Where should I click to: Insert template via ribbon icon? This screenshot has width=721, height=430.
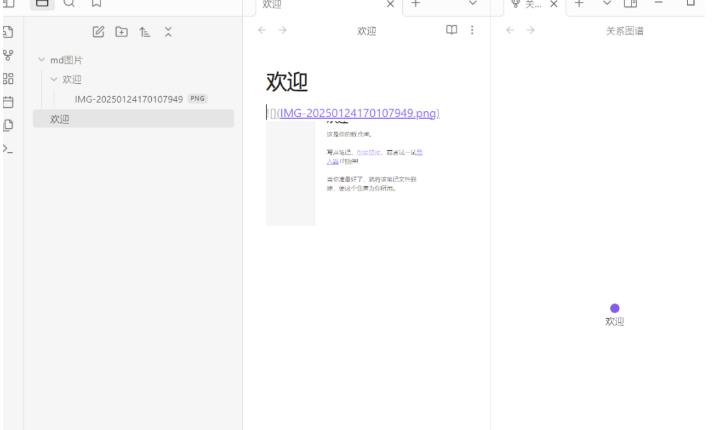pos(8,125)
